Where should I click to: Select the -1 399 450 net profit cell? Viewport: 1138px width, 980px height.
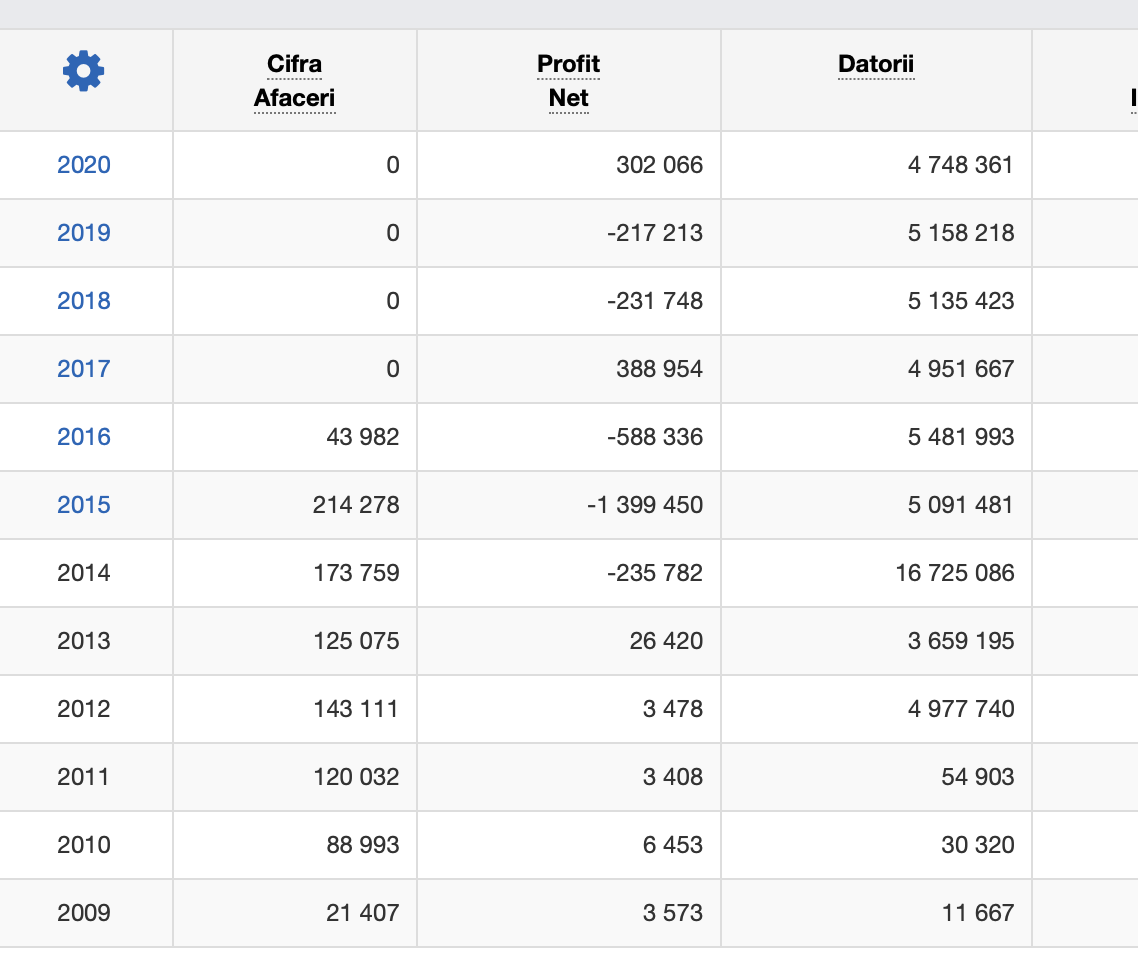click(645, 505)
